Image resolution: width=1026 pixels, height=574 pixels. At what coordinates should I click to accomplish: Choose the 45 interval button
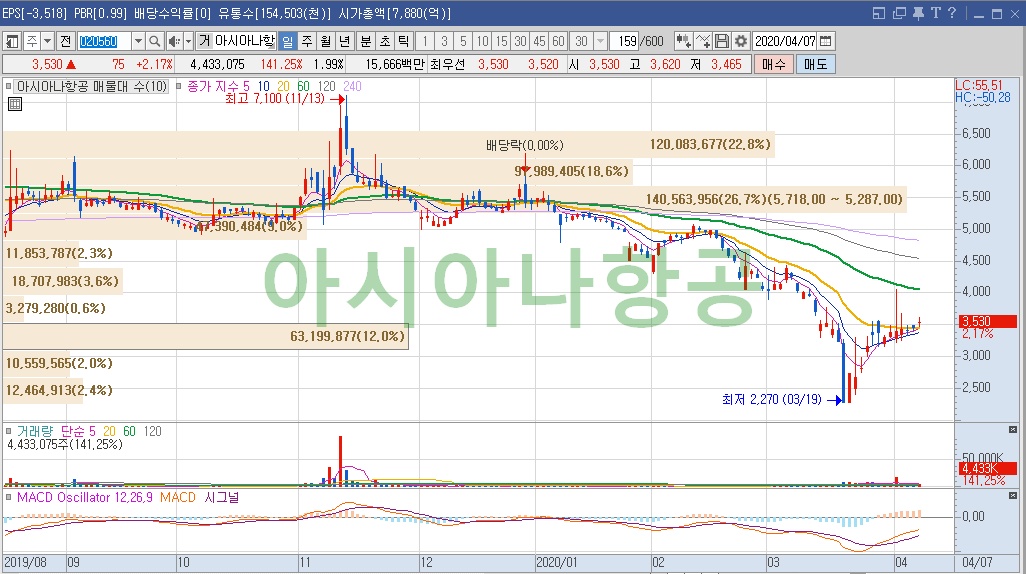pos(539,41)
